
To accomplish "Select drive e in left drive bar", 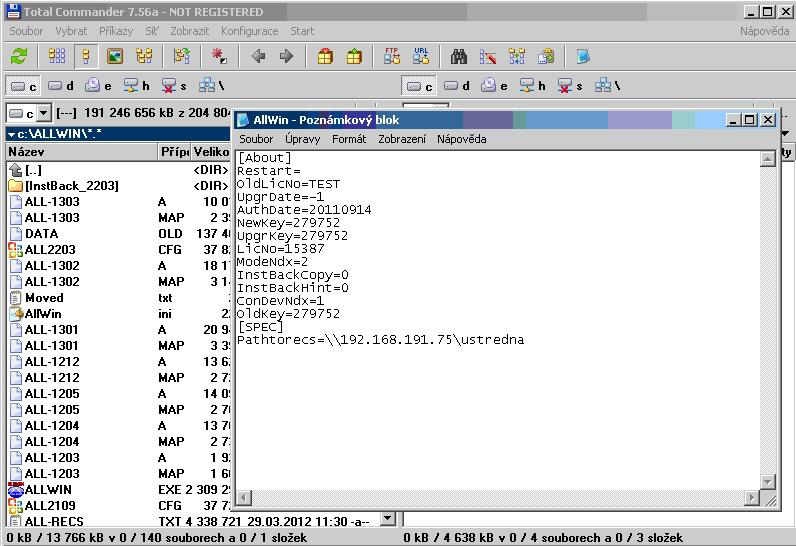I will point(98,86).
